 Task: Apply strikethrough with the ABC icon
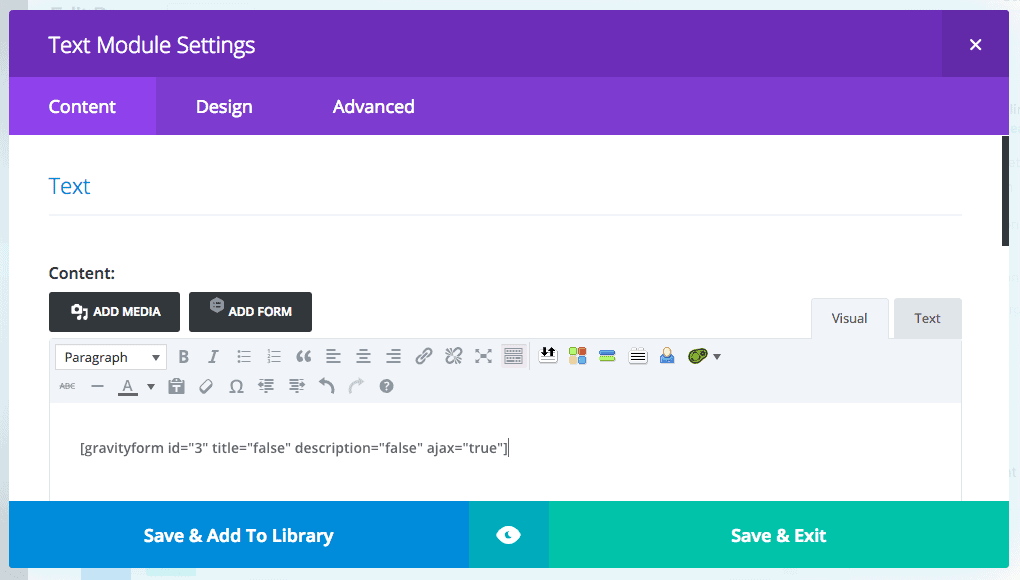click(x=67, y=386)
